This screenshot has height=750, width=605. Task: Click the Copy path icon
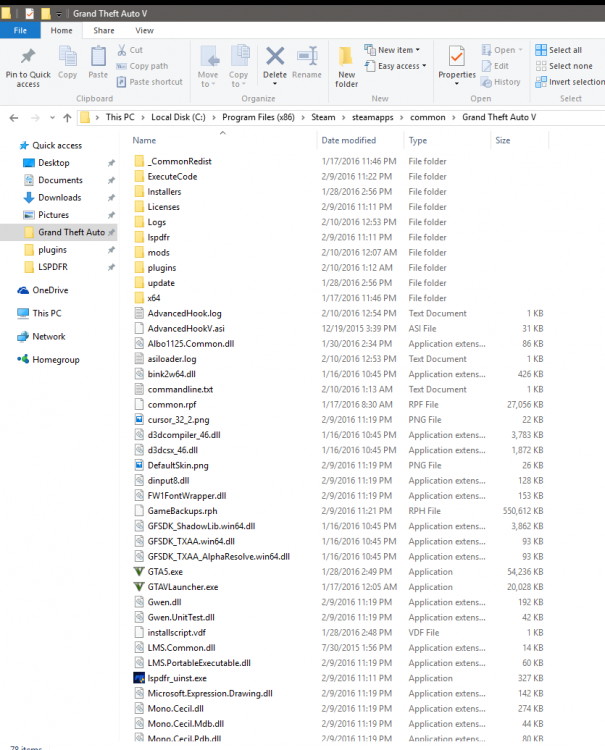[121, 66]
